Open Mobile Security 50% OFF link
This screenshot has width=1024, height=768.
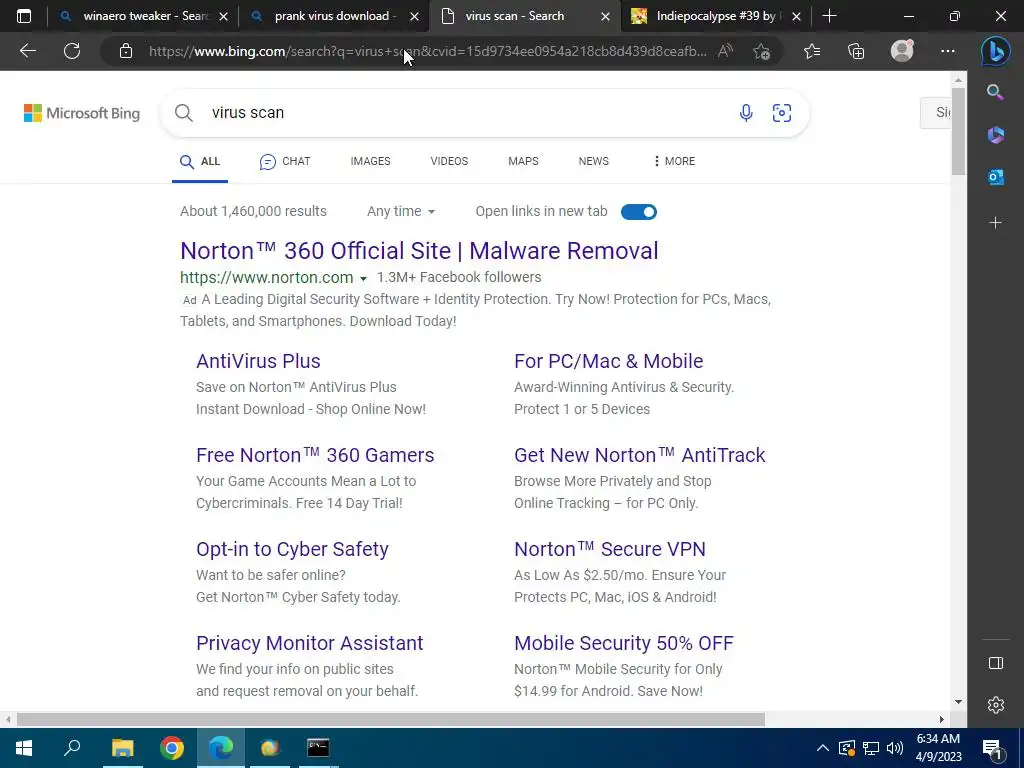pyautogui.click(x=624, y=643)
